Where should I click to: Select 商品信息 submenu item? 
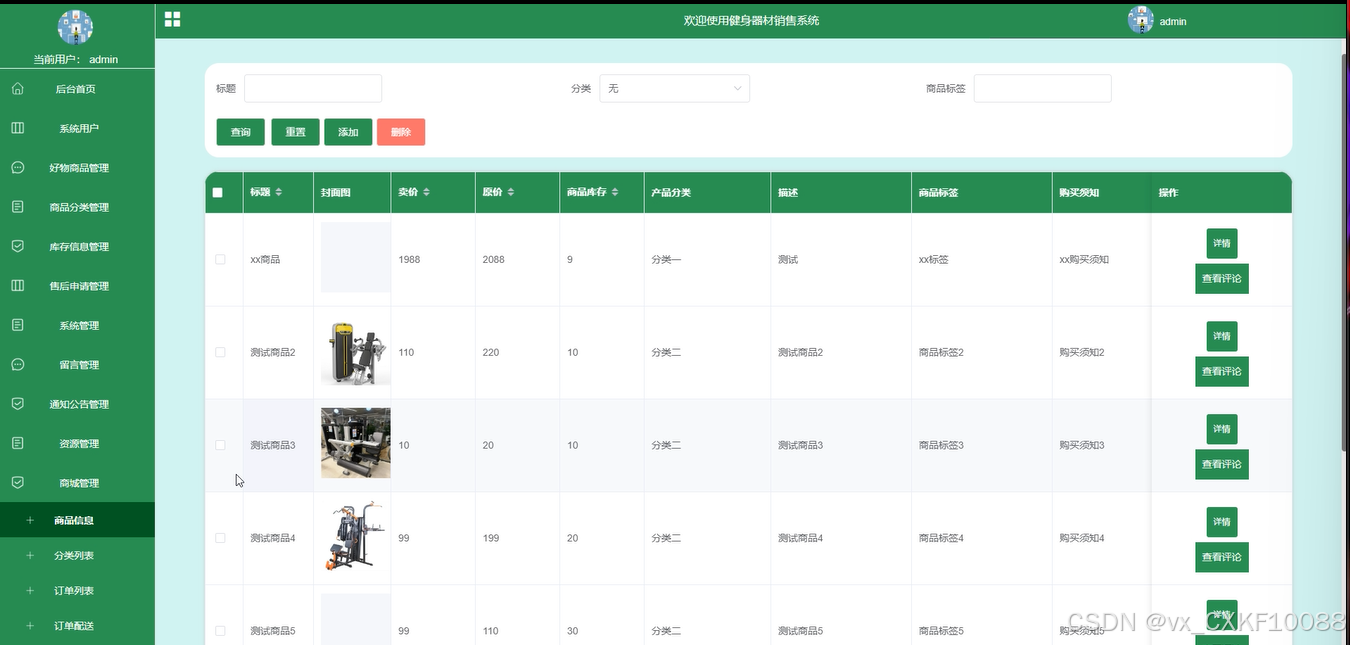tap(77, 520)
